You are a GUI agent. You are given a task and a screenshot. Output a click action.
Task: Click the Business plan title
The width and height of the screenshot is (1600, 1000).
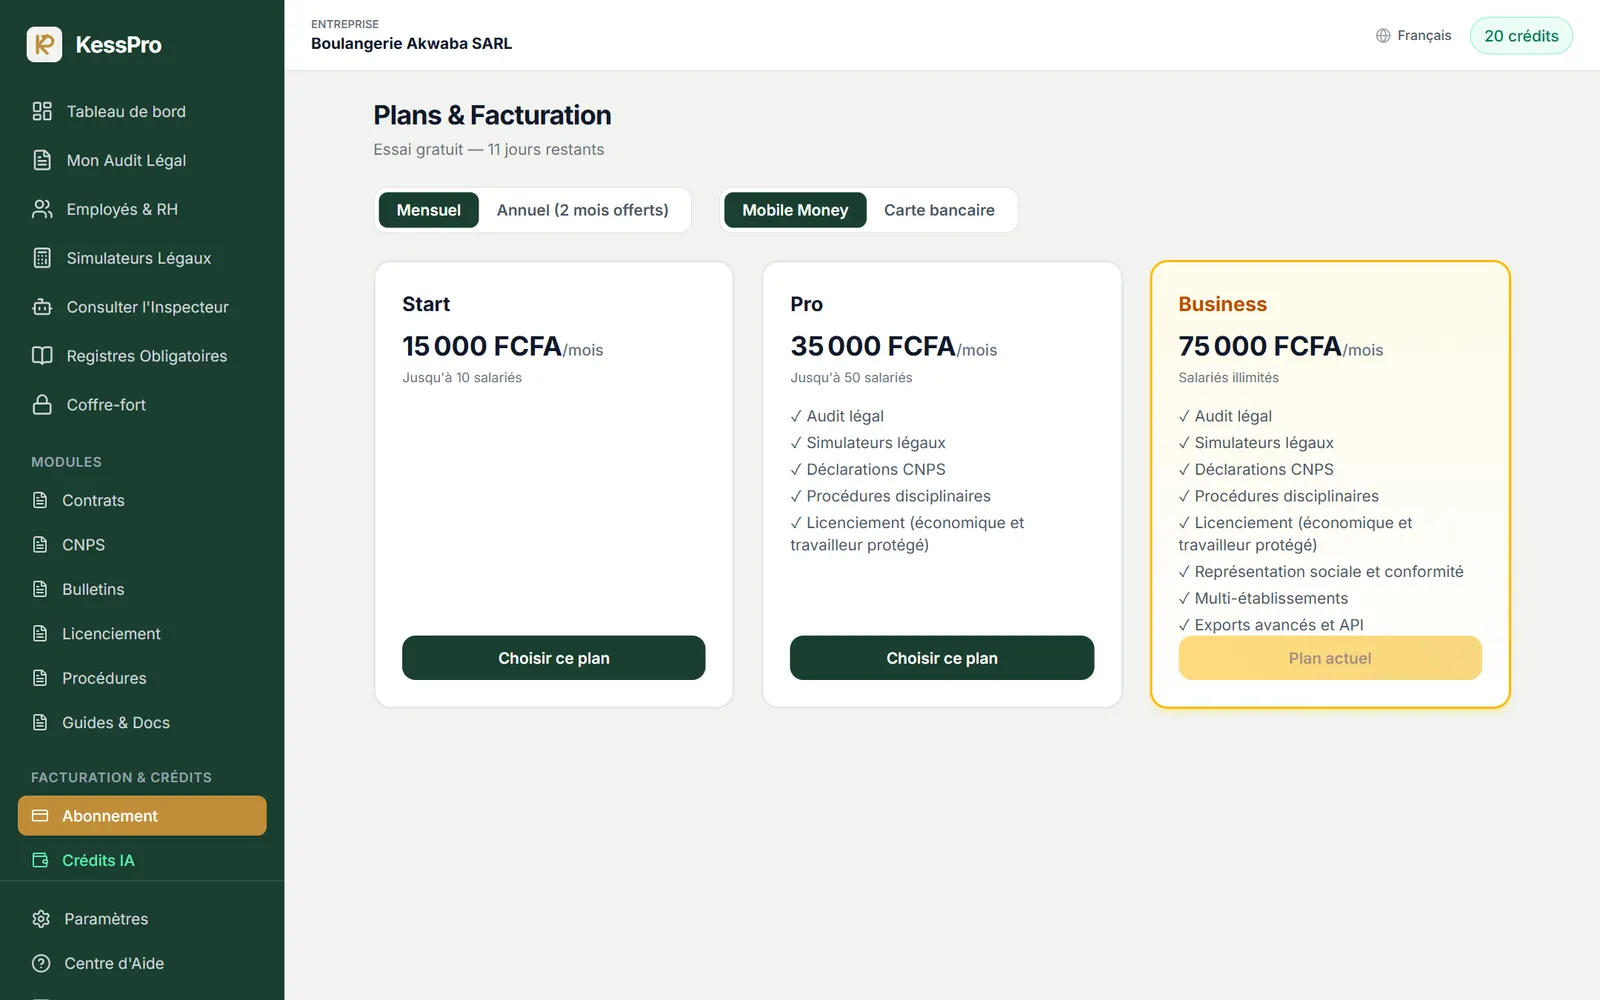coord(1222,304)
